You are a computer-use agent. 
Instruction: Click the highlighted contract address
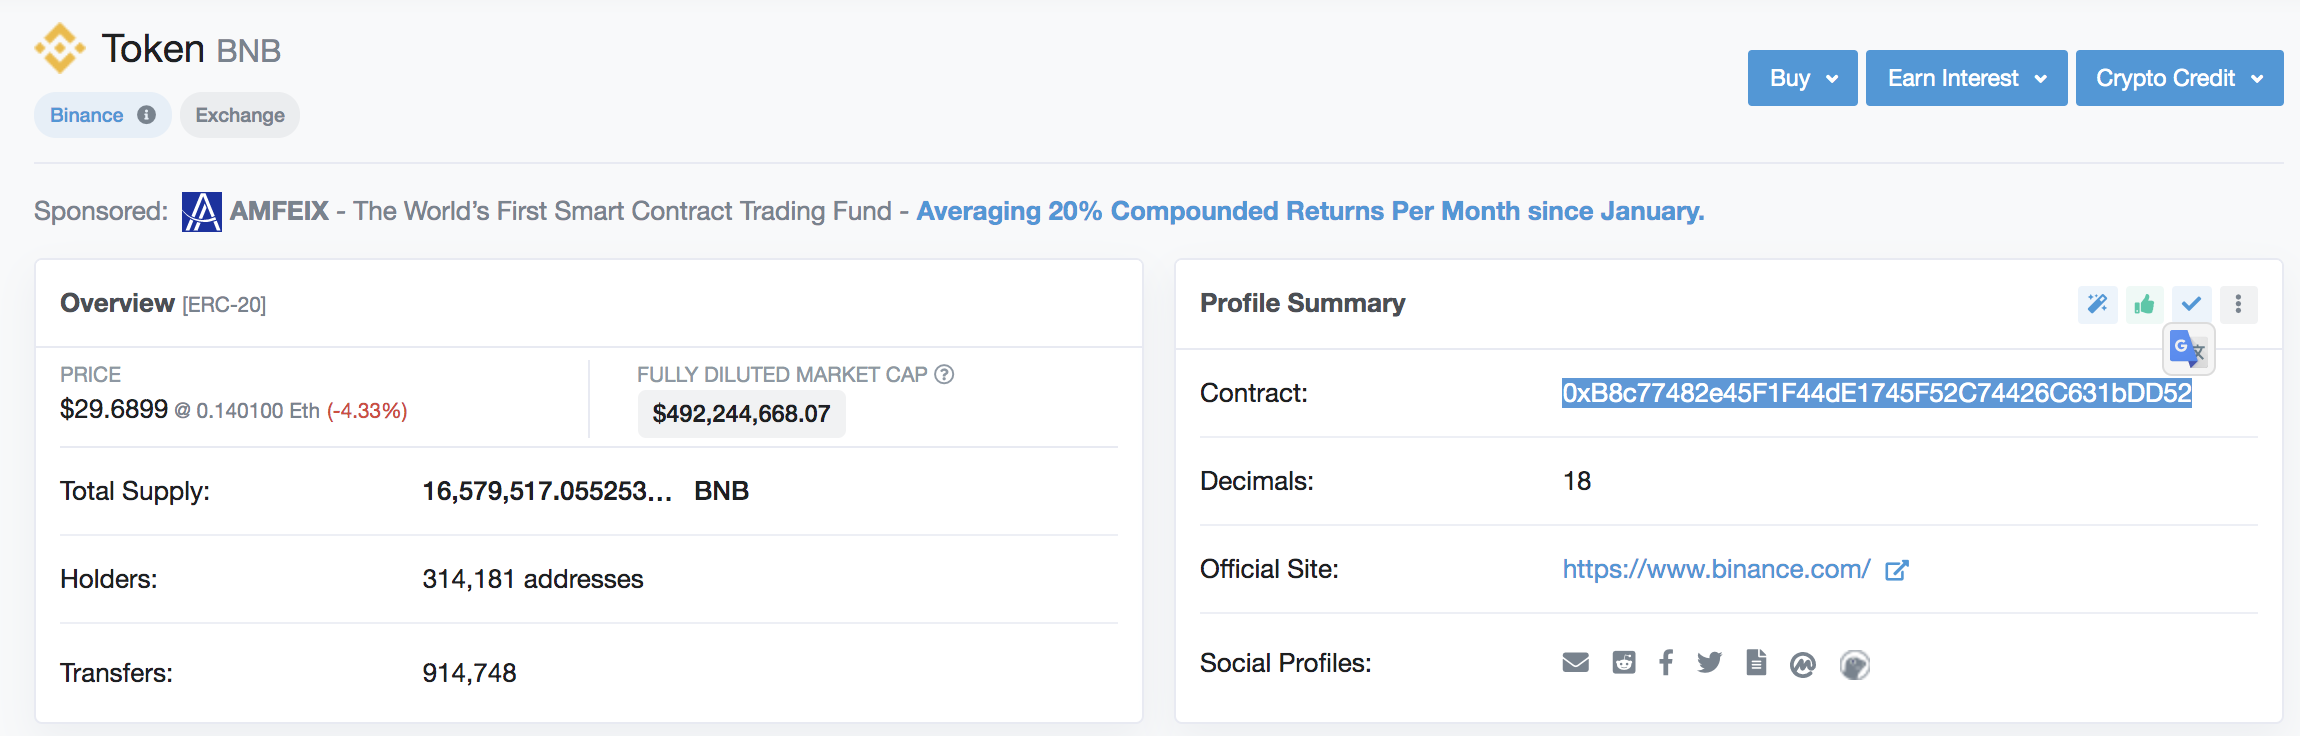[x=1876, y=393]
